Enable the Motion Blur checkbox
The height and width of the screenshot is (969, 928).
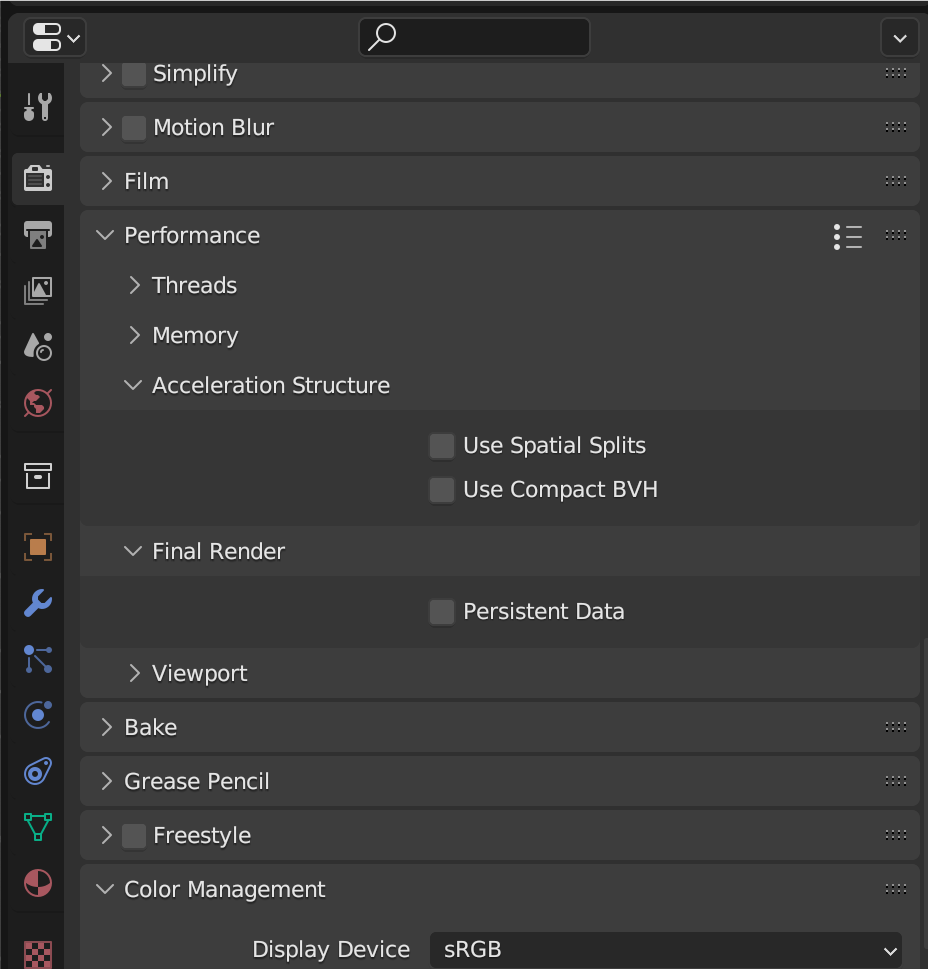(x=133, y=128)
